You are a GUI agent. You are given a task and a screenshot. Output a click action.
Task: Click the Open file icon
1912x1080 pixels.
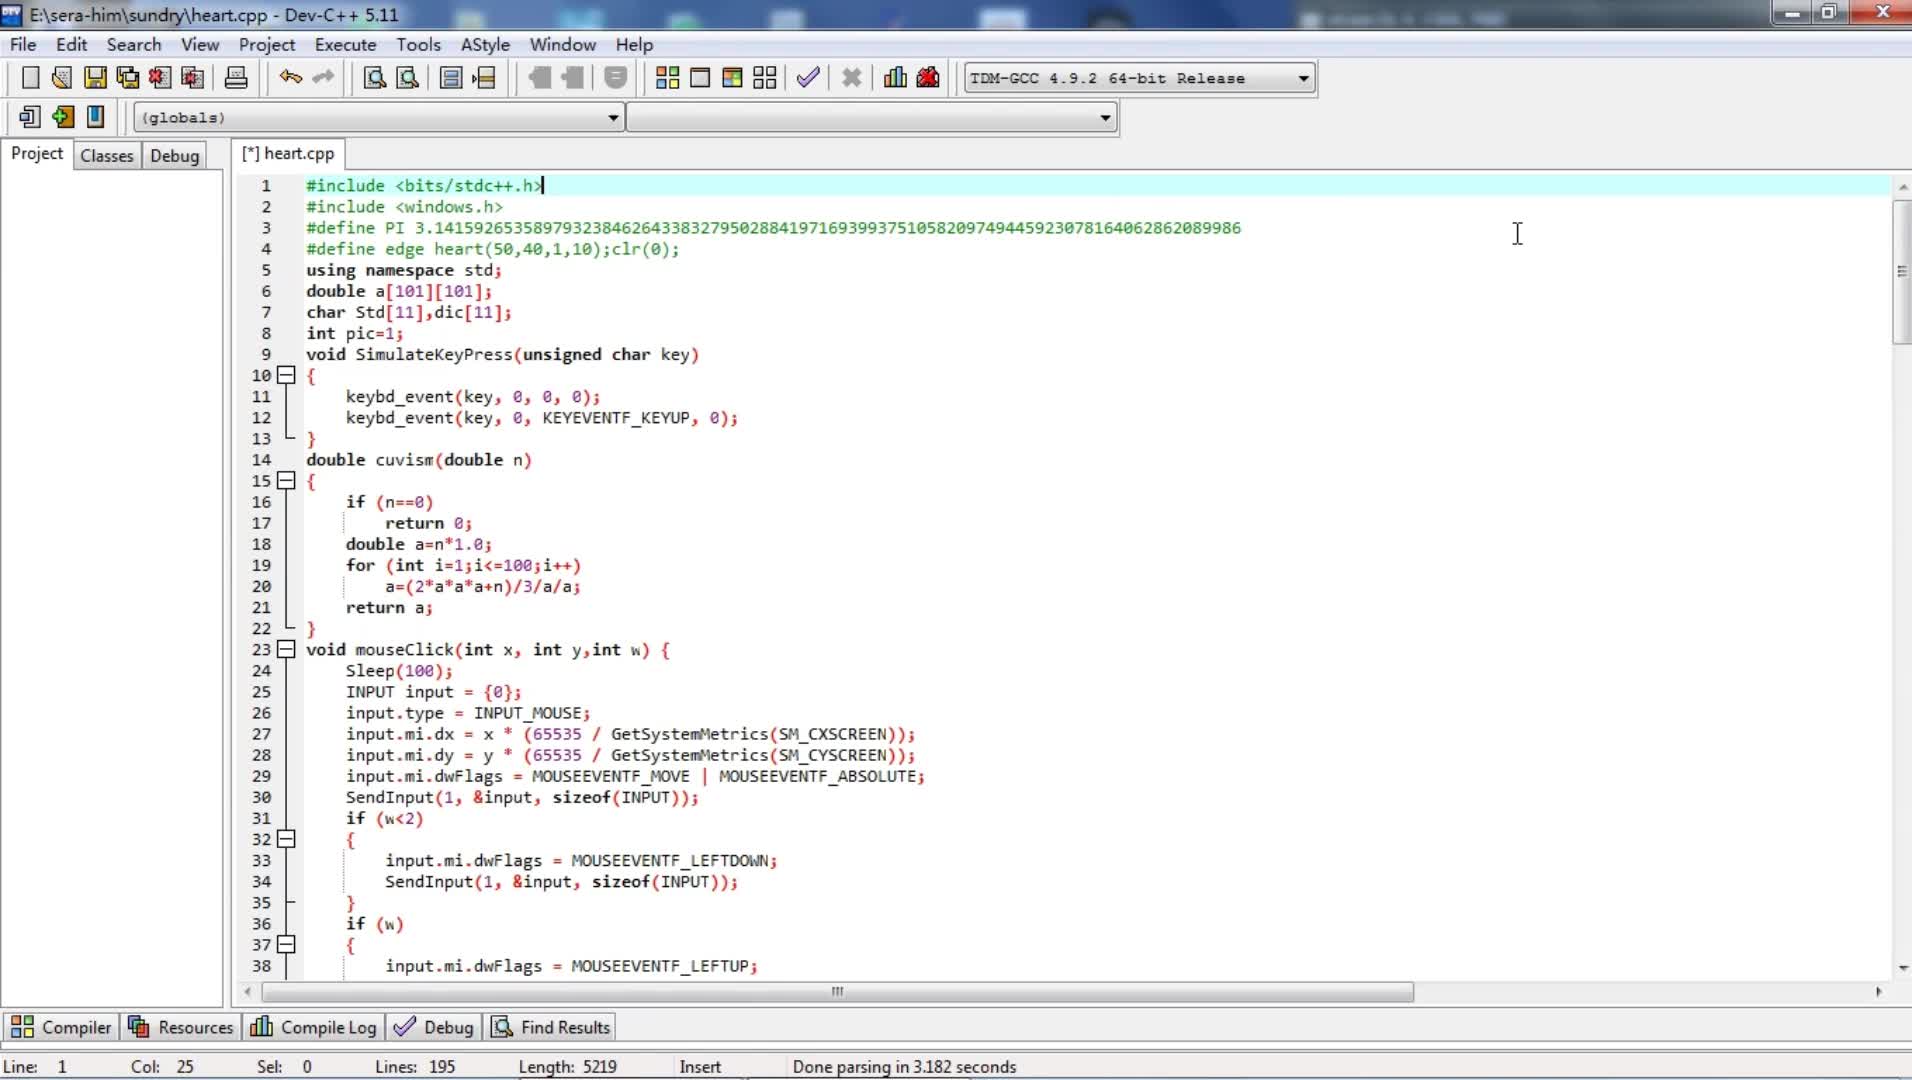(62, 78)
